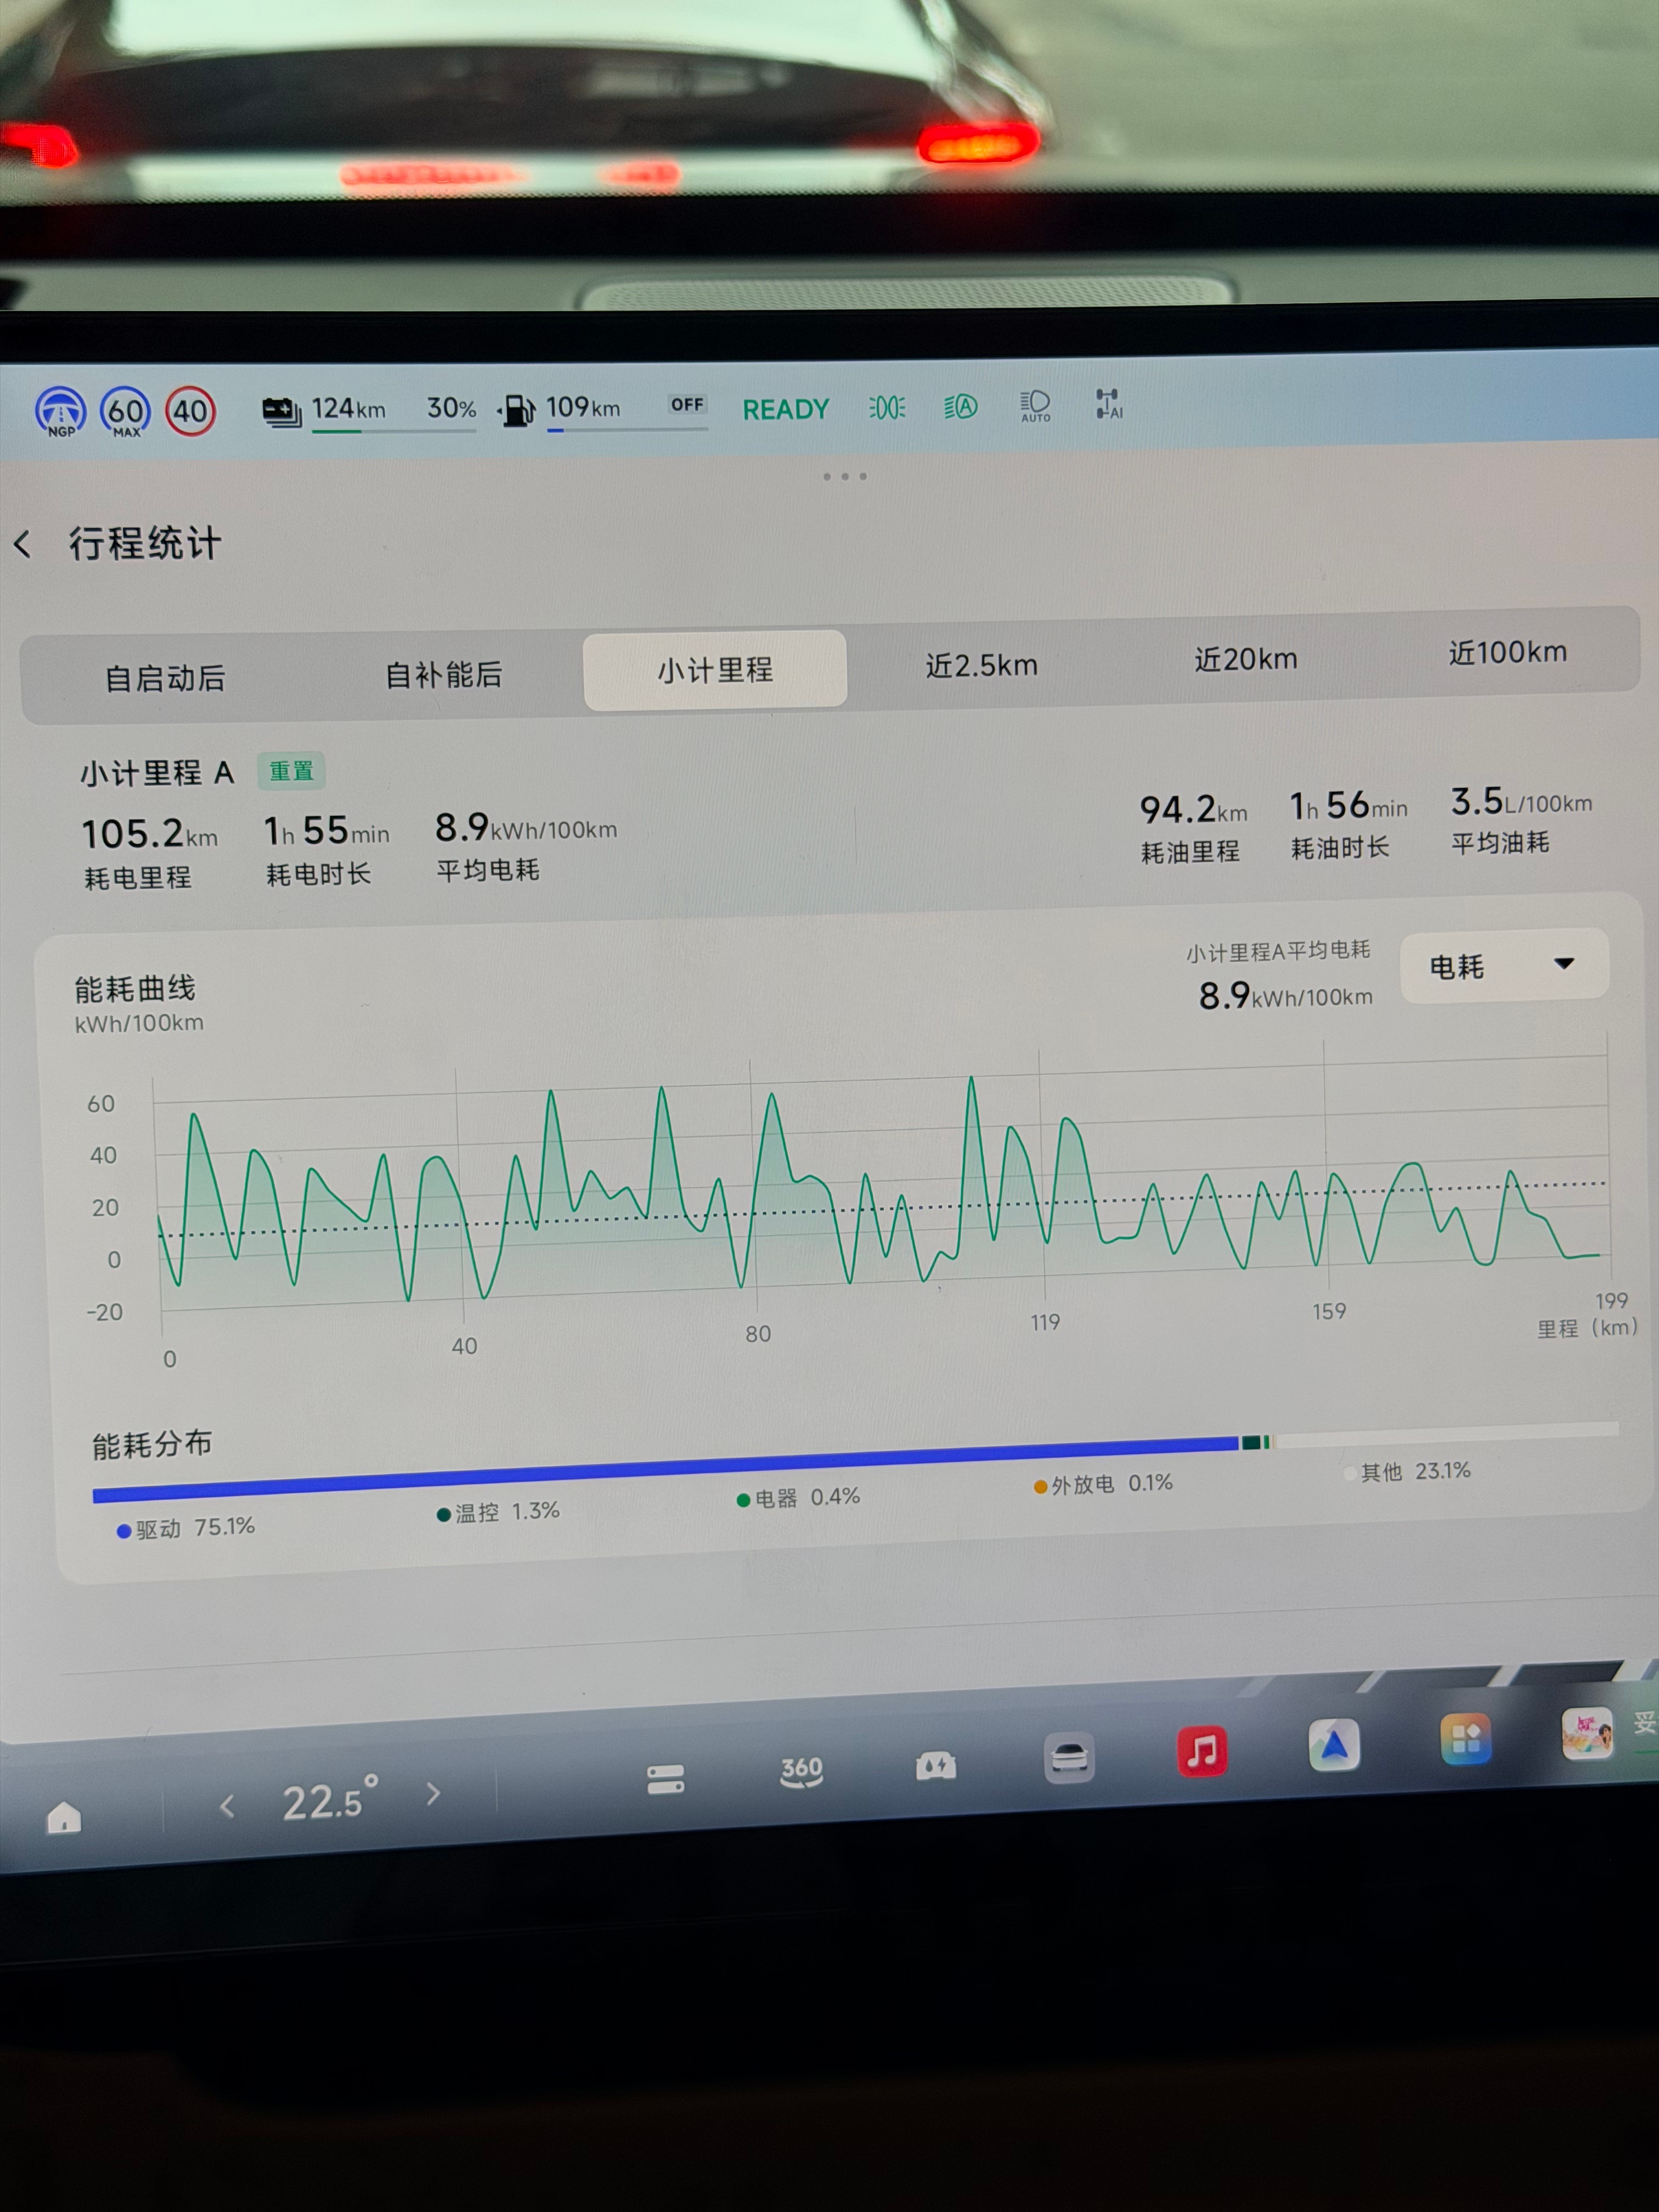The image size is (1659, 2212).
Task: Tap the fuel pump range icon
Action: coord(517,410)
